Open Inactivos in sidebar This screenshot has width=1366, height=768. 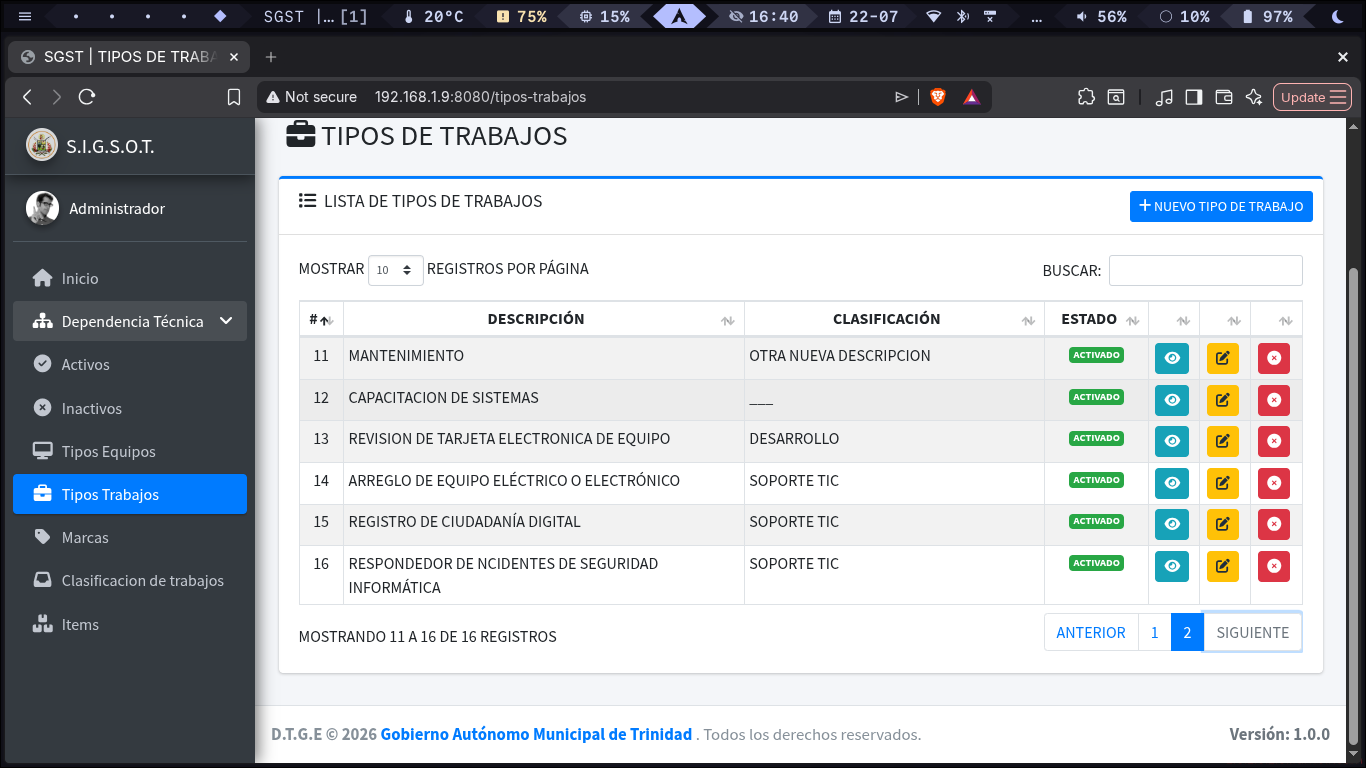pos(130,408)
